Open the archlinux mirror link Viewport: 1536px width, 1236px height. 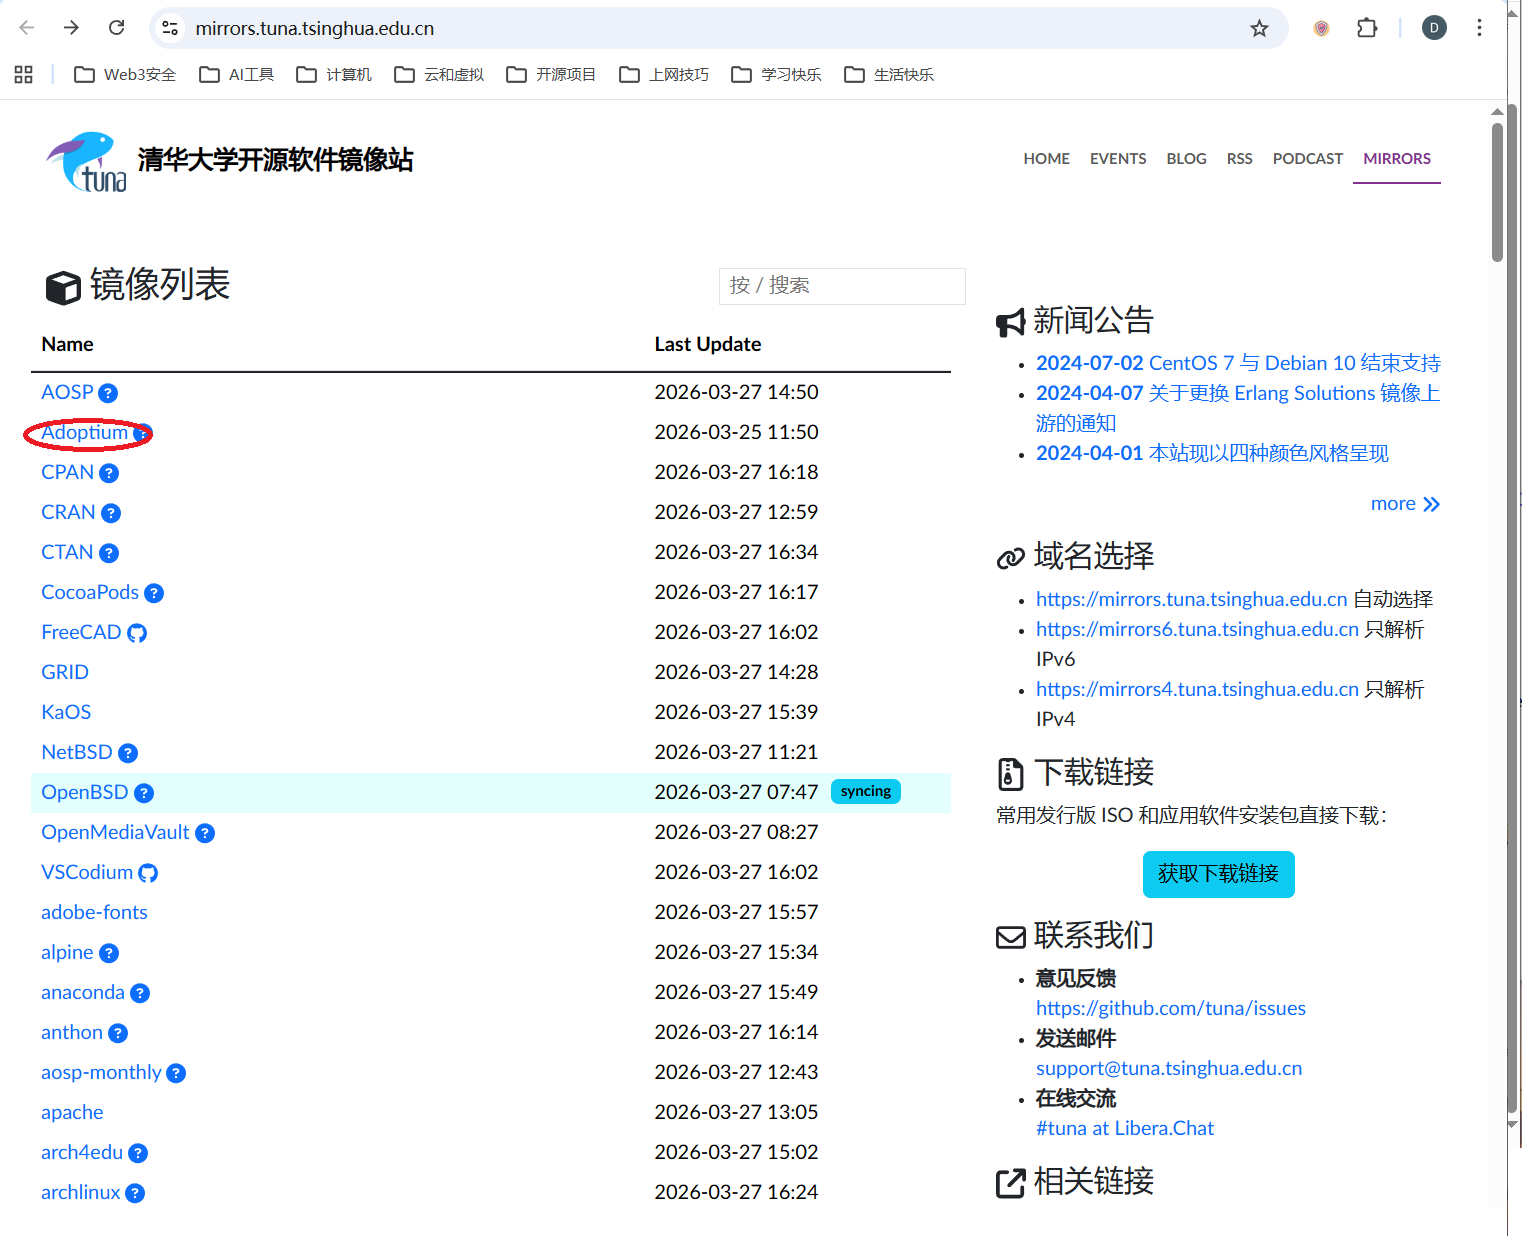click(80, 1192)
